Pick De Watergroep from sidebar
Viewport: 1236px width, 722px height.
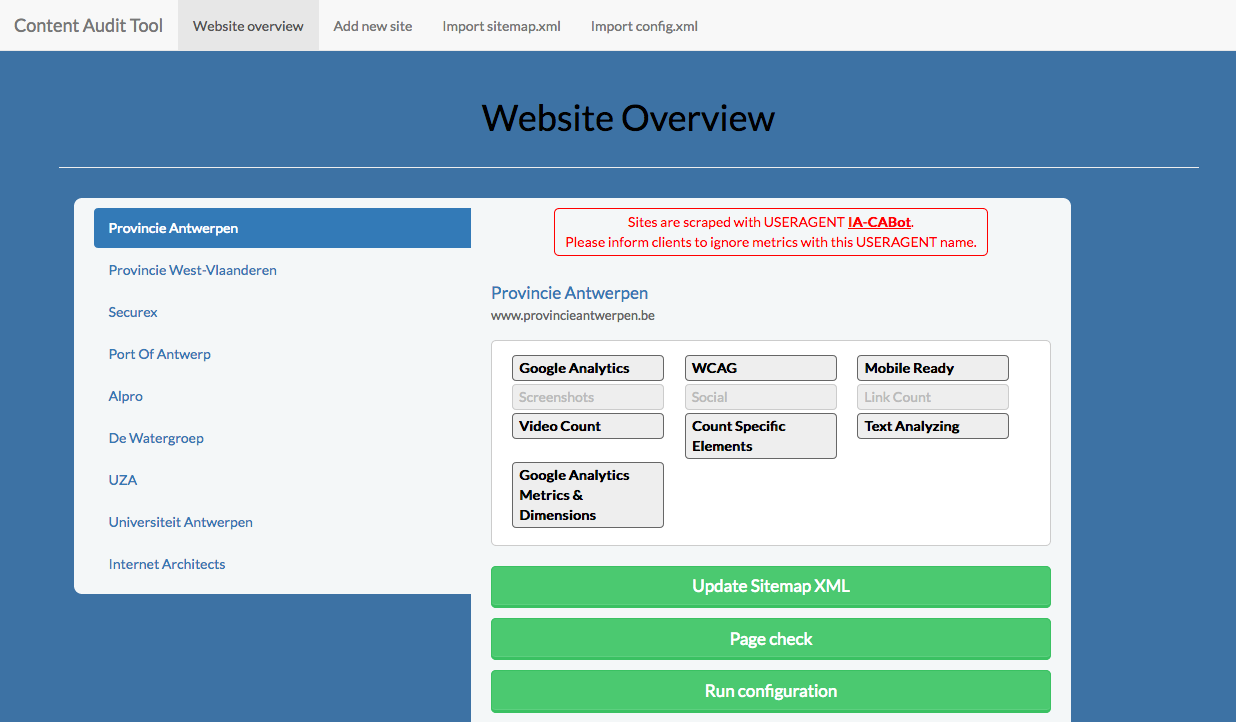pos(282,438)
